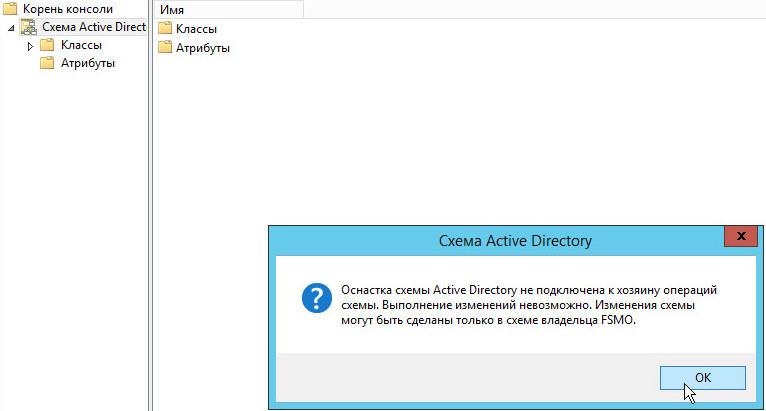Viewport: 766px width, 411px height.
Task: Click the Атрибуты folder icon in tree
Action: (47, 63)
